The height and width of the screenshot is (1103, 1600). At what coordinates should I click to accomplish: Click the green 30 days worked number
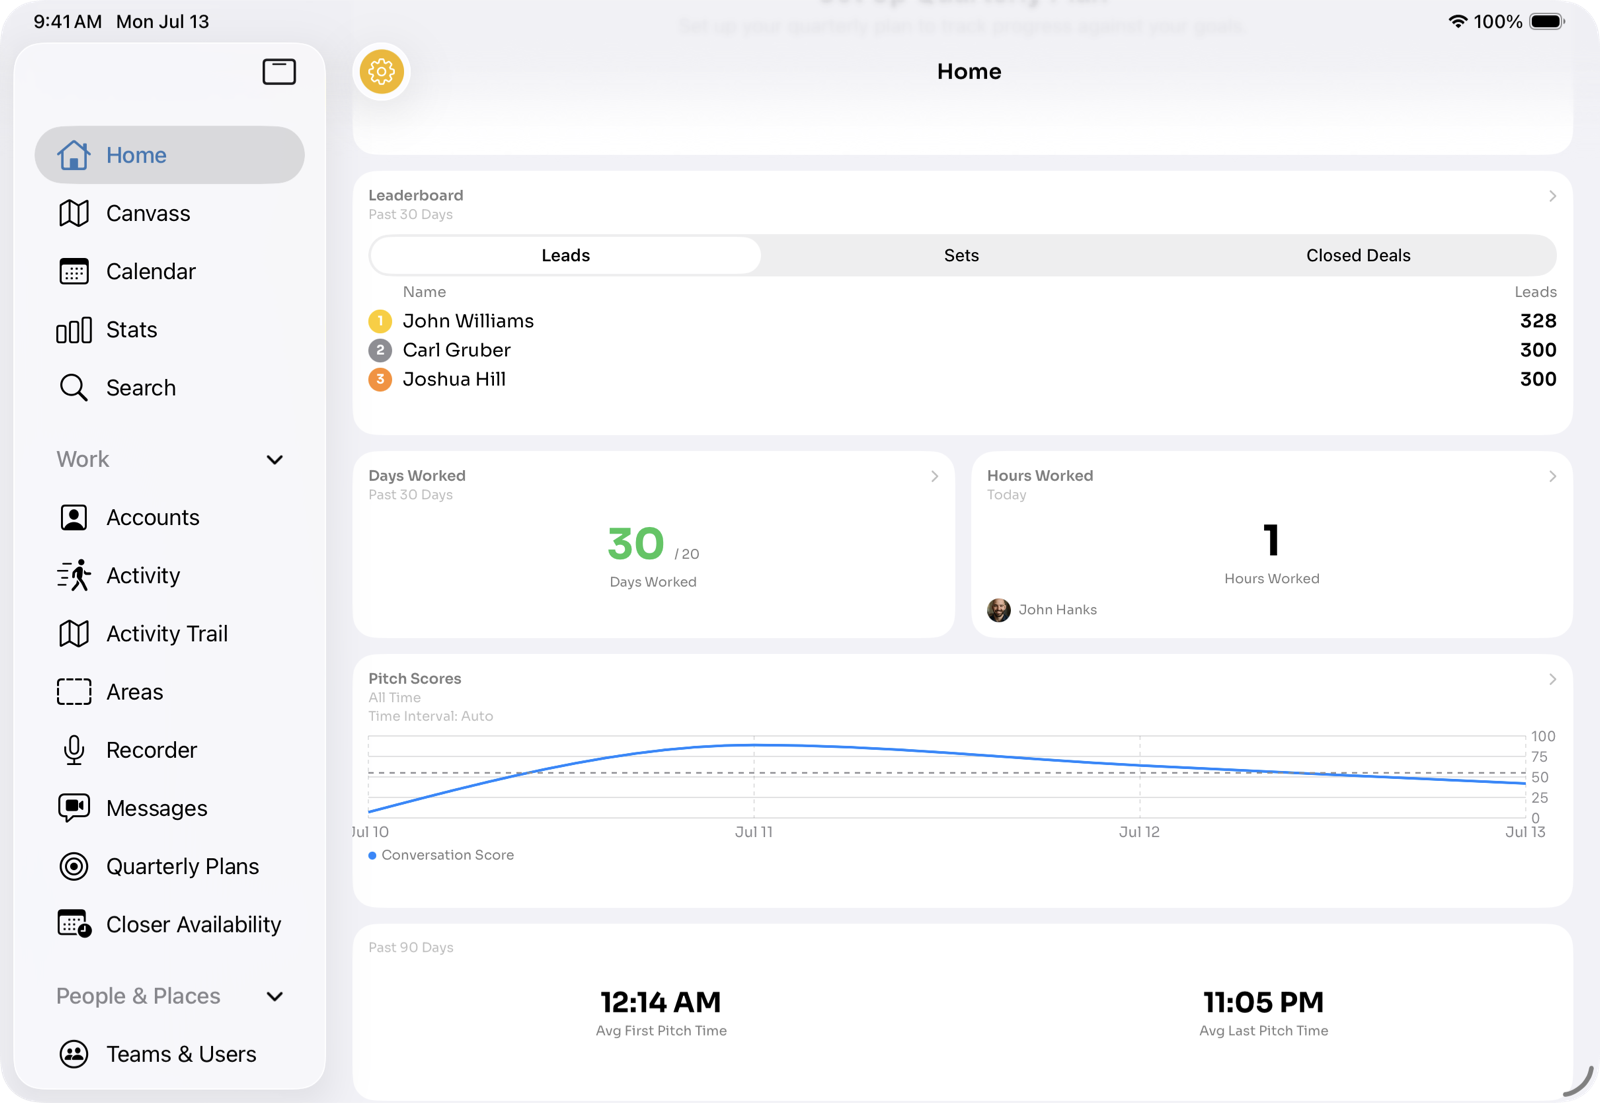[636, 544]
